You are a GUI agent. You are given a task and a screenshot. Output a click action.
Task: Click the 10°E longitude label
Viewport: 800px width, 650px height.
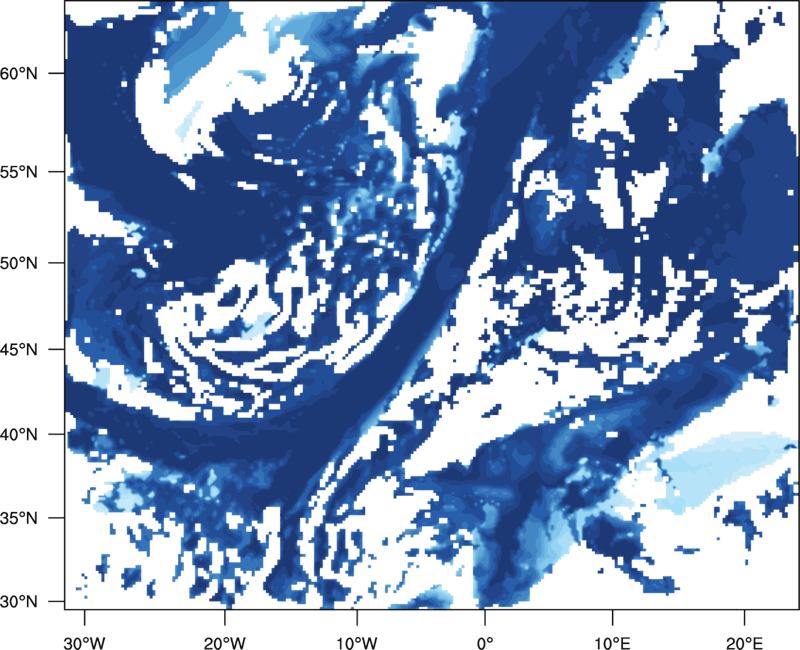[x=612, y=643]
